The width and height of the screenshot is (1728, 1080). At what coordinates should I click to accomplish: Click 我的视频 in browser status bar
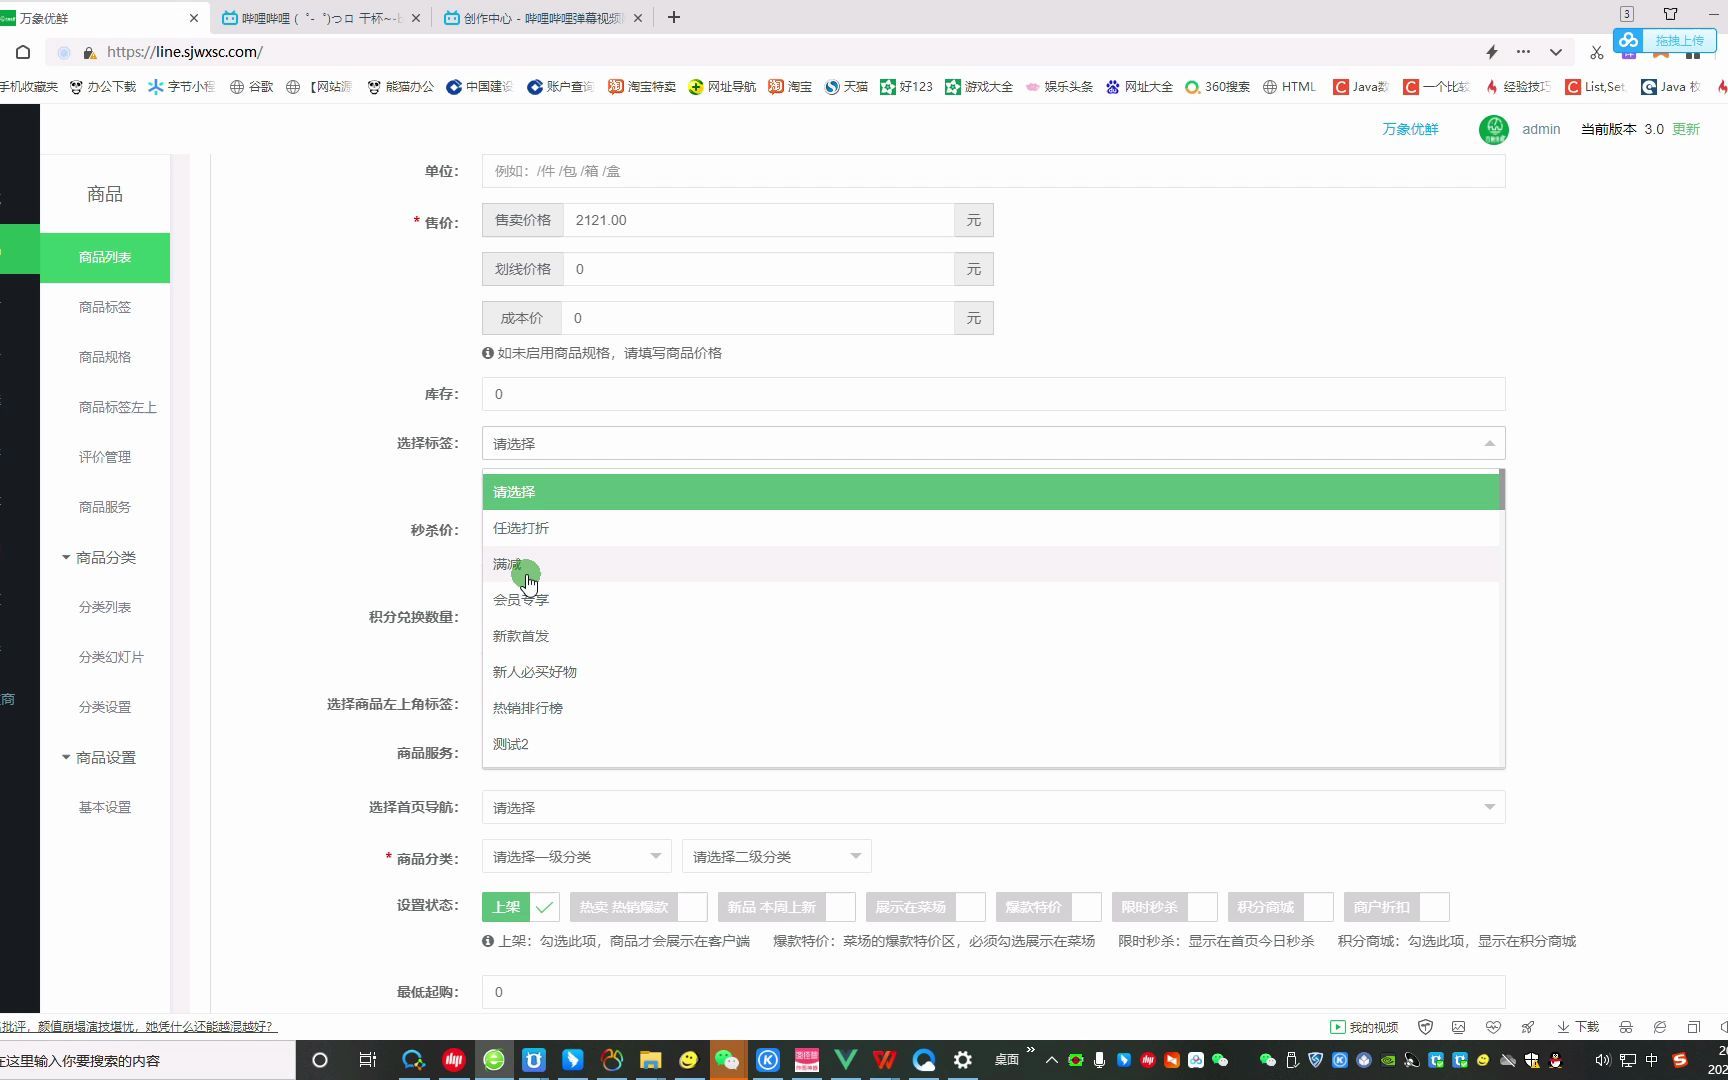[x=1364, y=1027]
